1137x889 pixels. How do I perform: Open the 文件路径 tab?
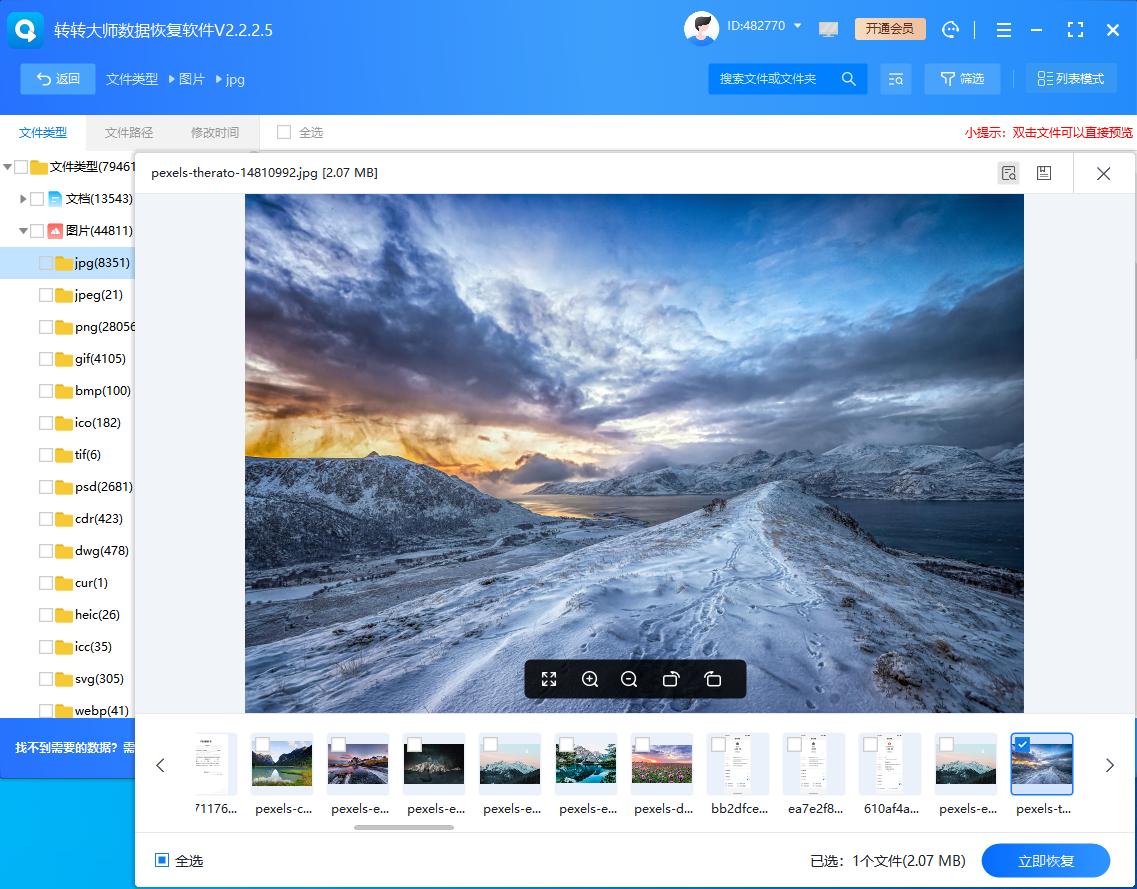pyautogui.click(x=130, y=131)
